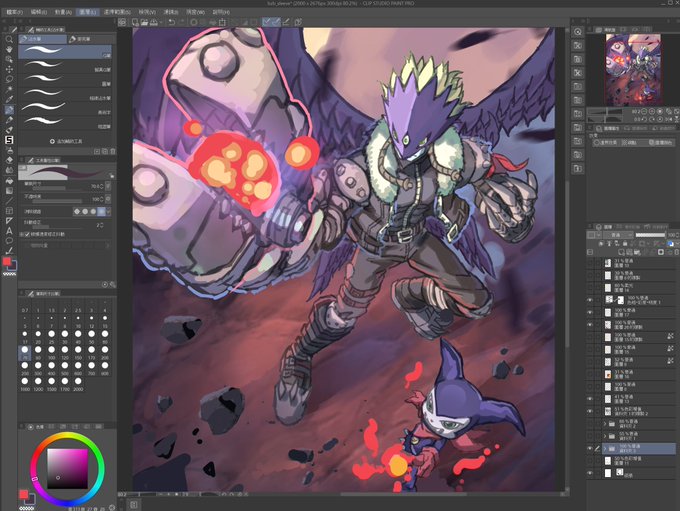Viewport: 680px width, 511px height.
Task: Toggle visibility of the selected layer folder
Action: tap(590, 448)
